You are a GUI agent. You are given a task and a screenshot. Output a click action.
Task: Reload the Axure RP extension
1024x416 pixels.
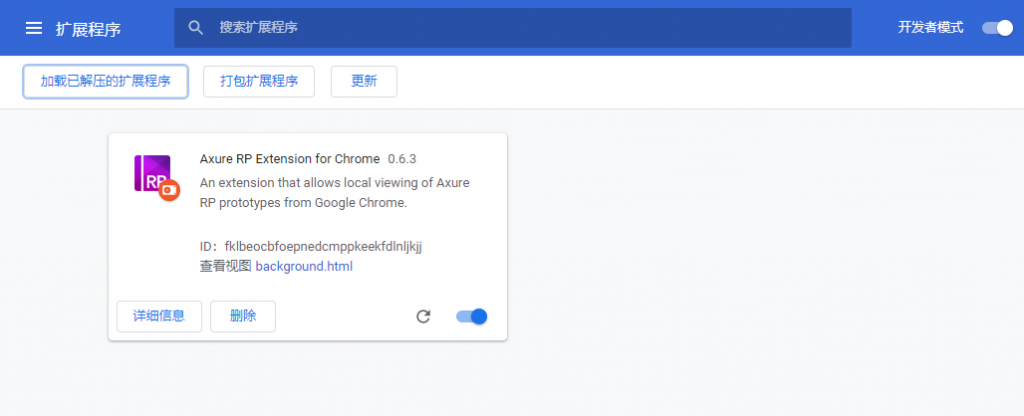tap(423, 317)
